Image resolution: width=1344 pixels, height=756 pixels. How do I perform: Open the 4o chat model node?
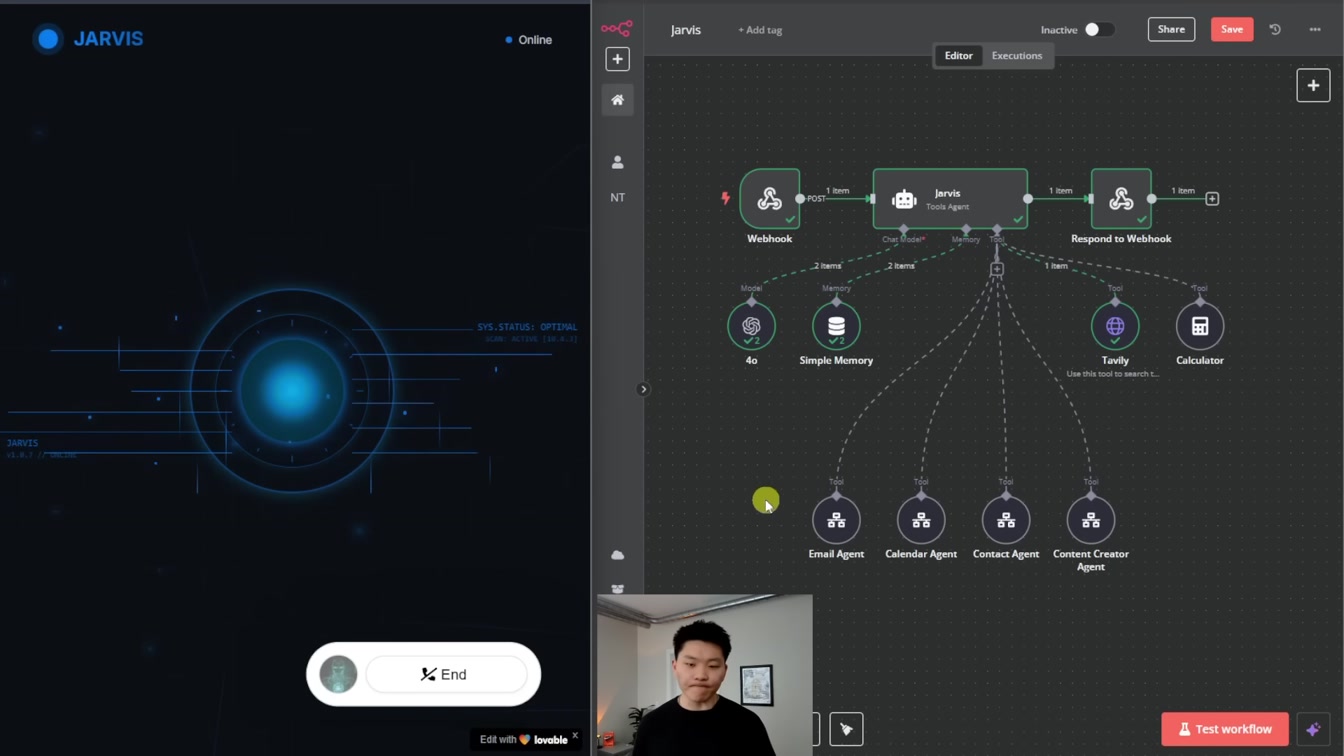click(751, 326)
